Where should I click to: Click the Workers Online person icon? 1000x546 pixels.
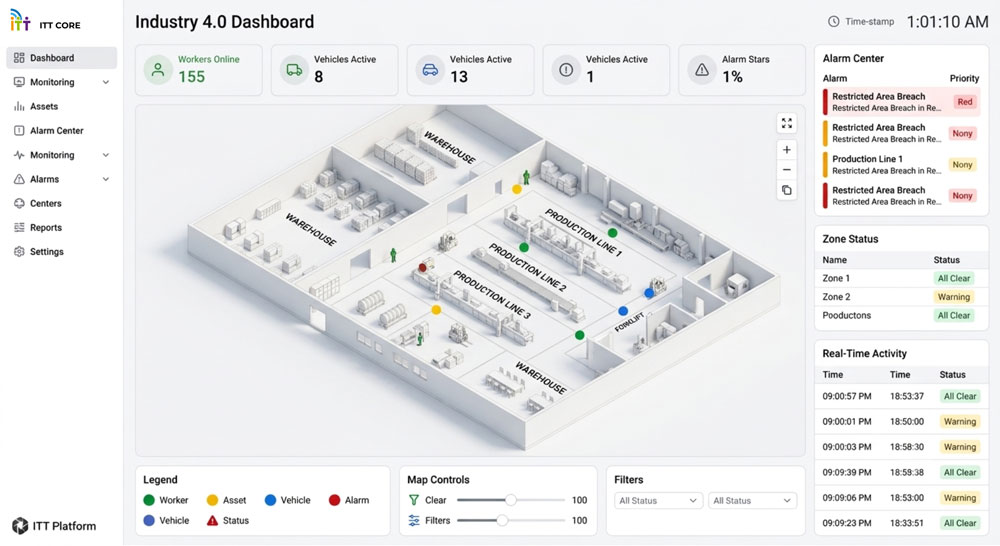158,70
